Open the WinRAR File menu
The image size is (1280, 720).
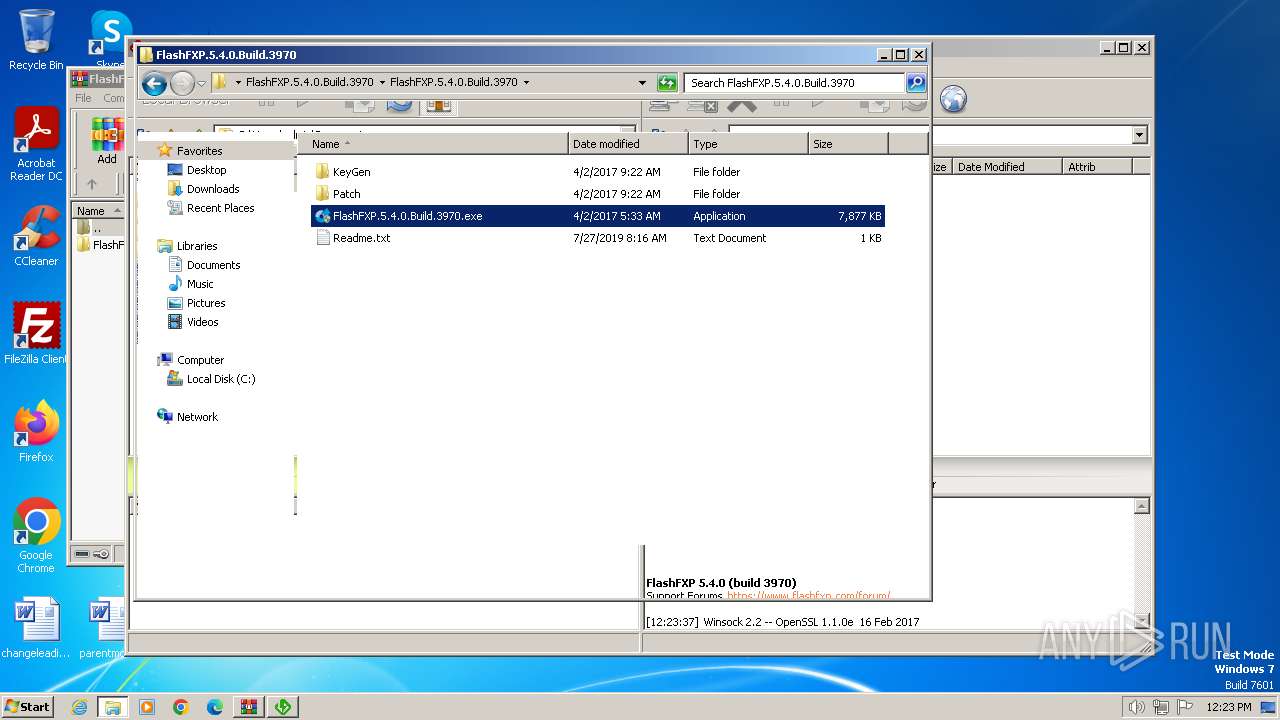(83, 98)
